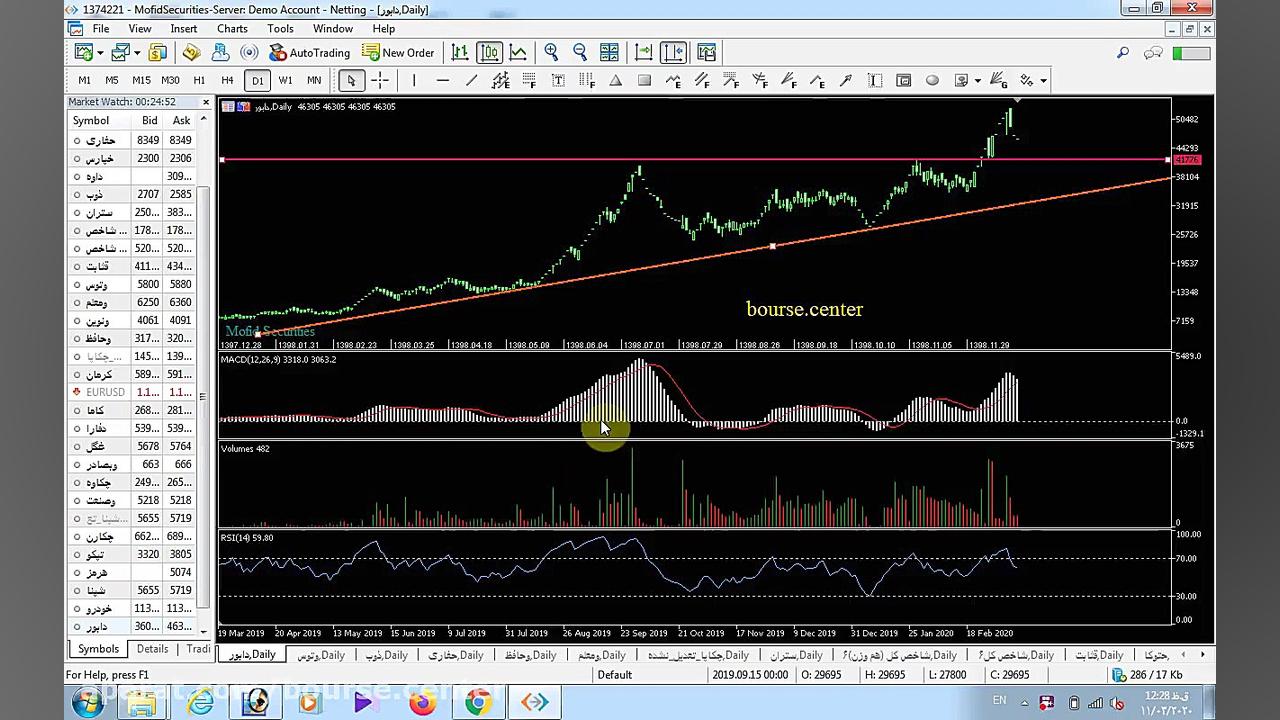The height and width of the screenshot is (720, 1280).
Task: Switch chart to bar chart style
Action: [x=460, y=52]
